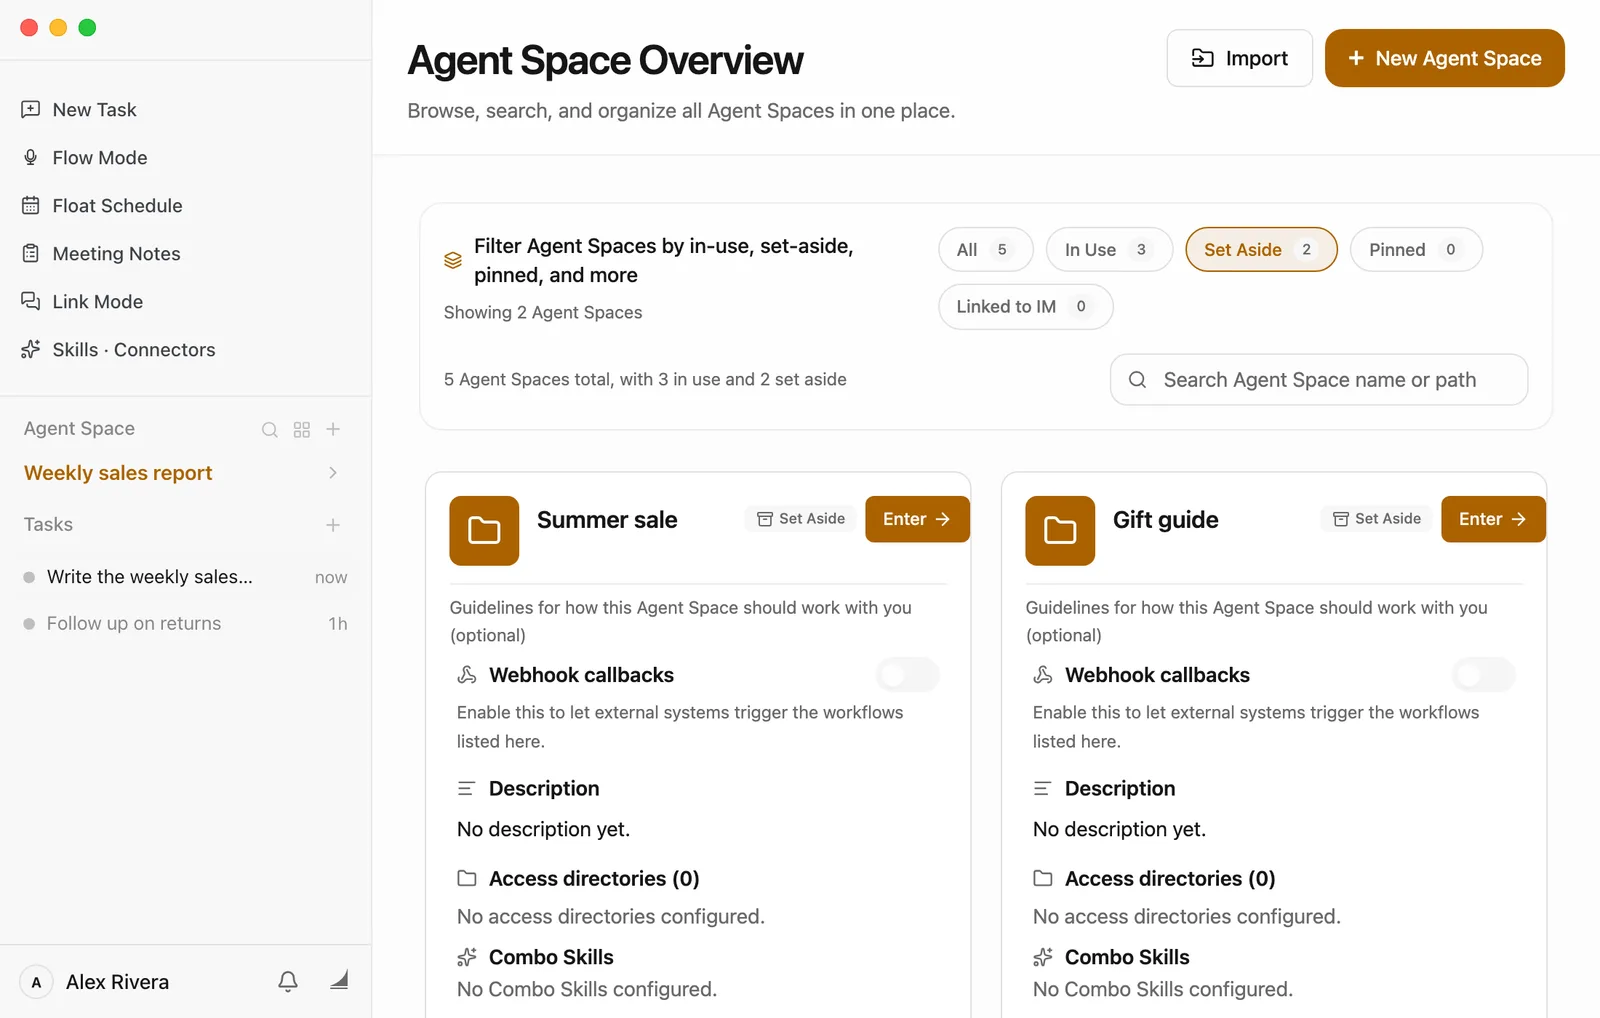1600x1018 pixels.
Task: Add a new task with Tasks plus icon
Action: click(333, 525)
